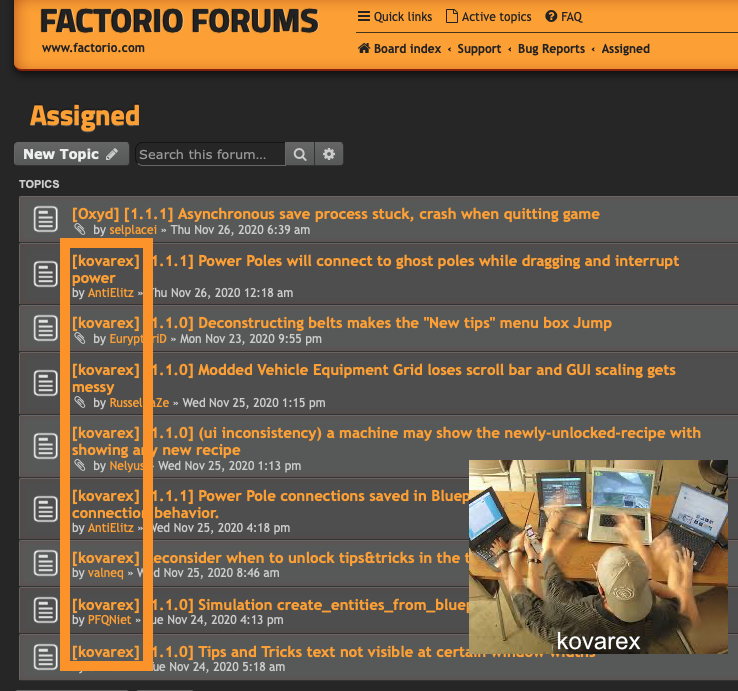This screenshot has width=738, height=691.
Task: Open Modded Vehicle Equipment Grid topic
Action: [374, 378]
